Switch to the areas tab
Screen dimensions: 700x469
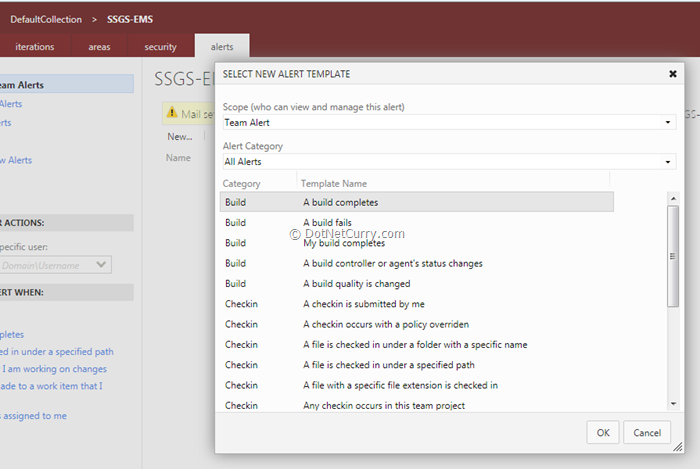click(99, 46)
